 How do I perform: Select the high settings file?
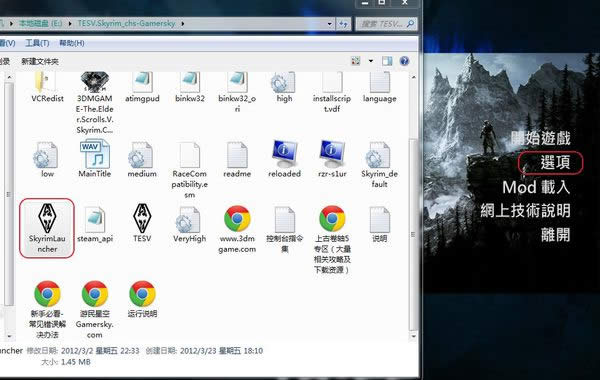click(x=284, y=88)
